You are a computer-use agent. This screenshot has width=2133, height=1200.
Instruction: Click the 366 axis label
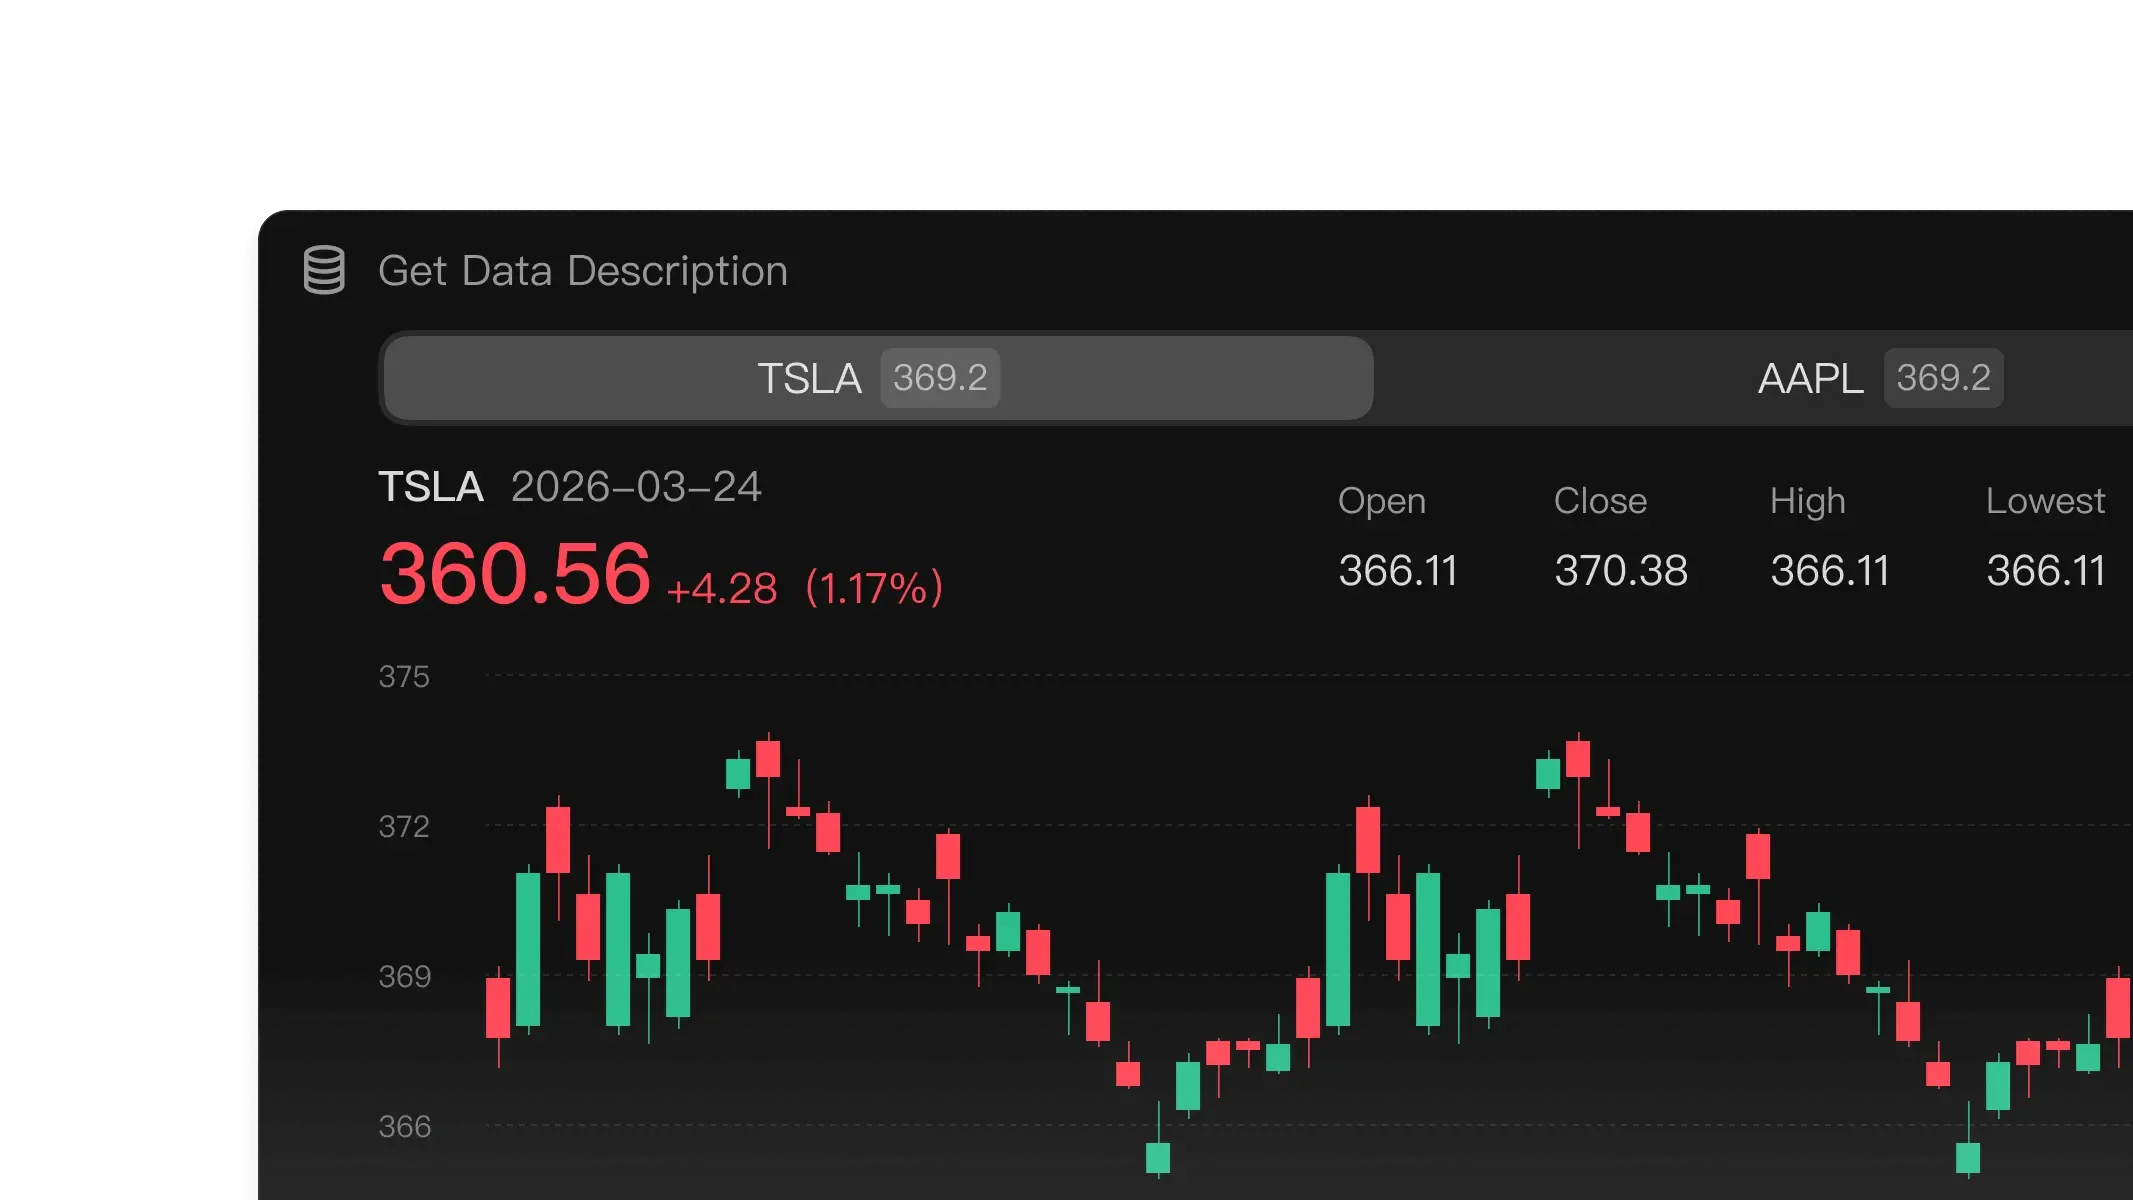click(404, 1127)
